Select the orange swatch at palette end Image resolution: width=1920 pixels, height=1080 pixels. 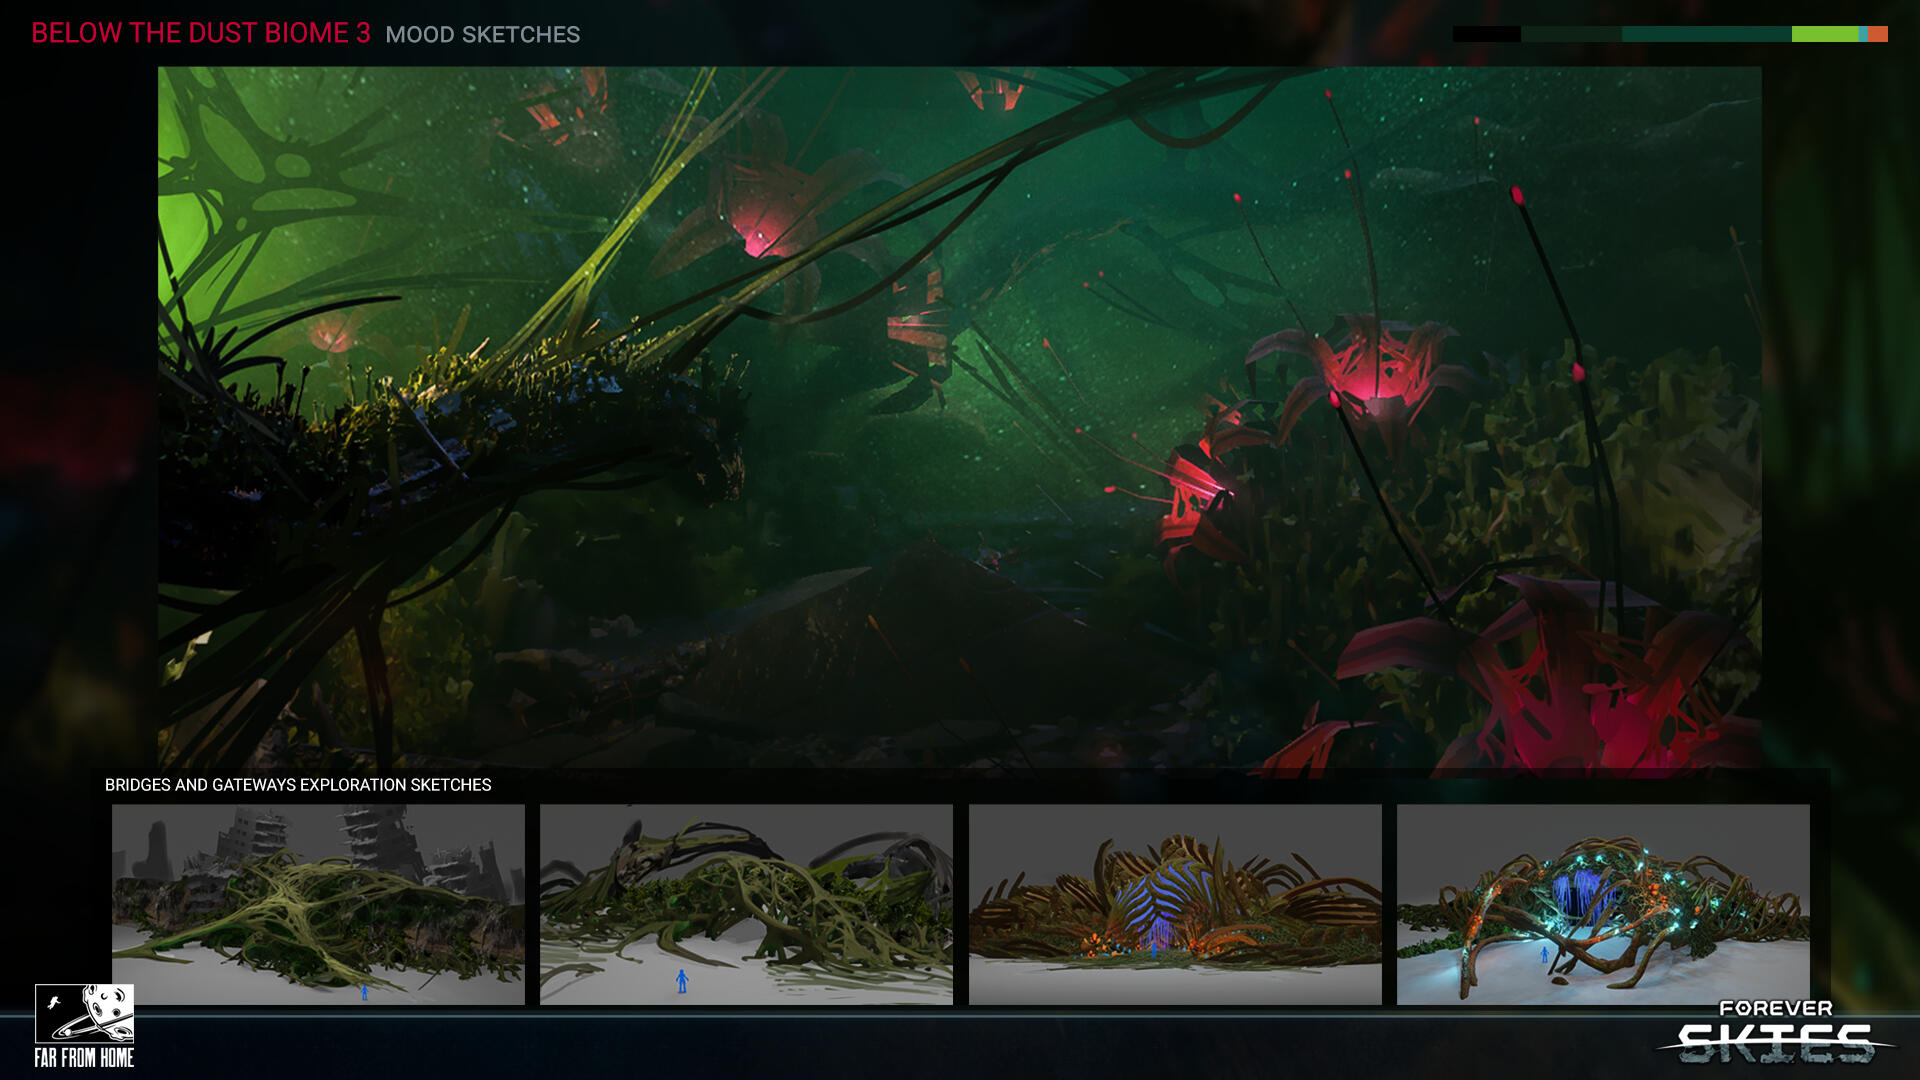point(1878,34)
